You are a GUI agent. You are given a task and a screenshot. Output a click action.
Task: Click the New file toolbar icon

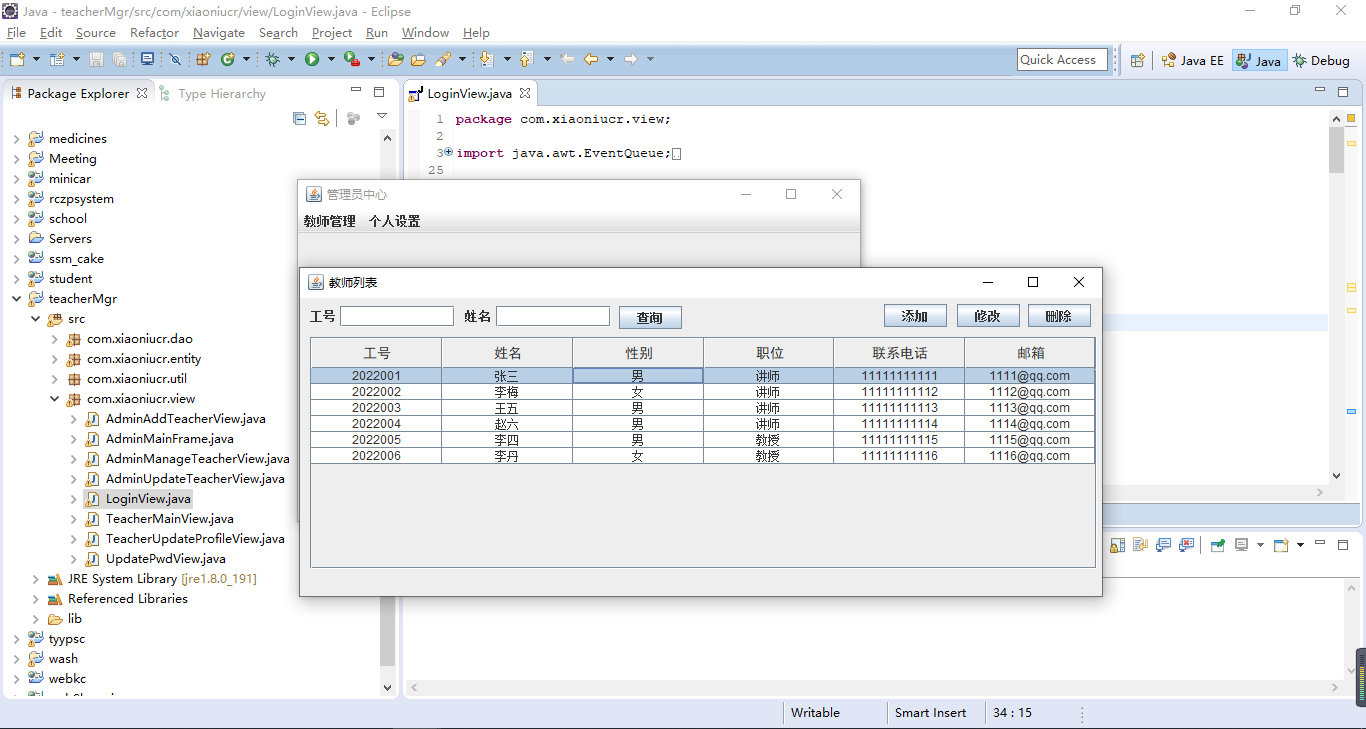pos(17,59)
